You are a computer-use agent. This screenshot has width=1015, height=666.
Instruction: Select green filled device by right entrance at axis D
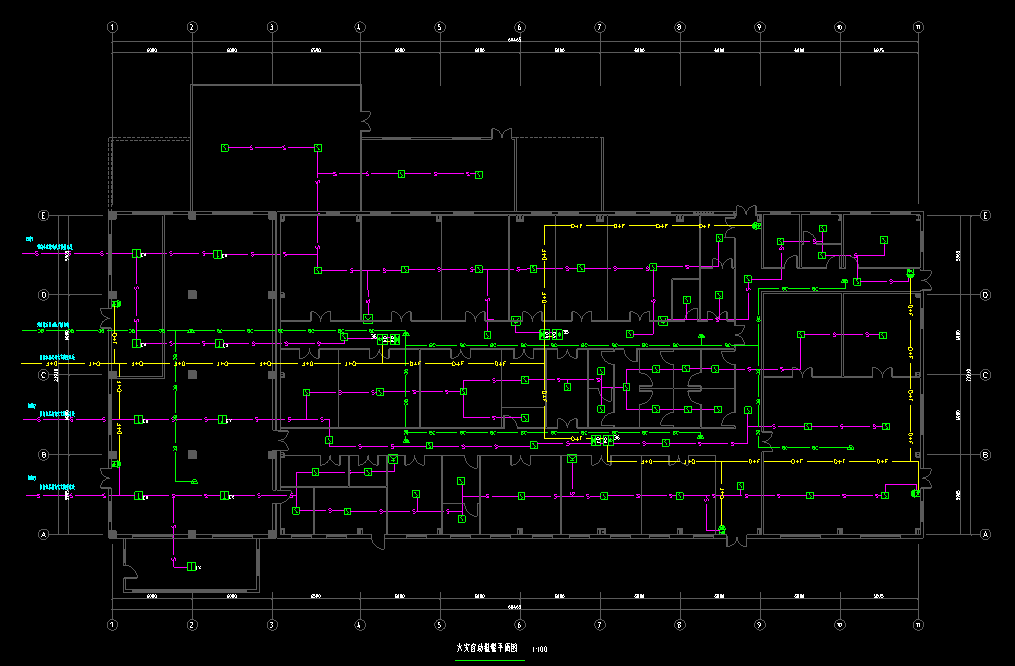[x=910, y=272]
